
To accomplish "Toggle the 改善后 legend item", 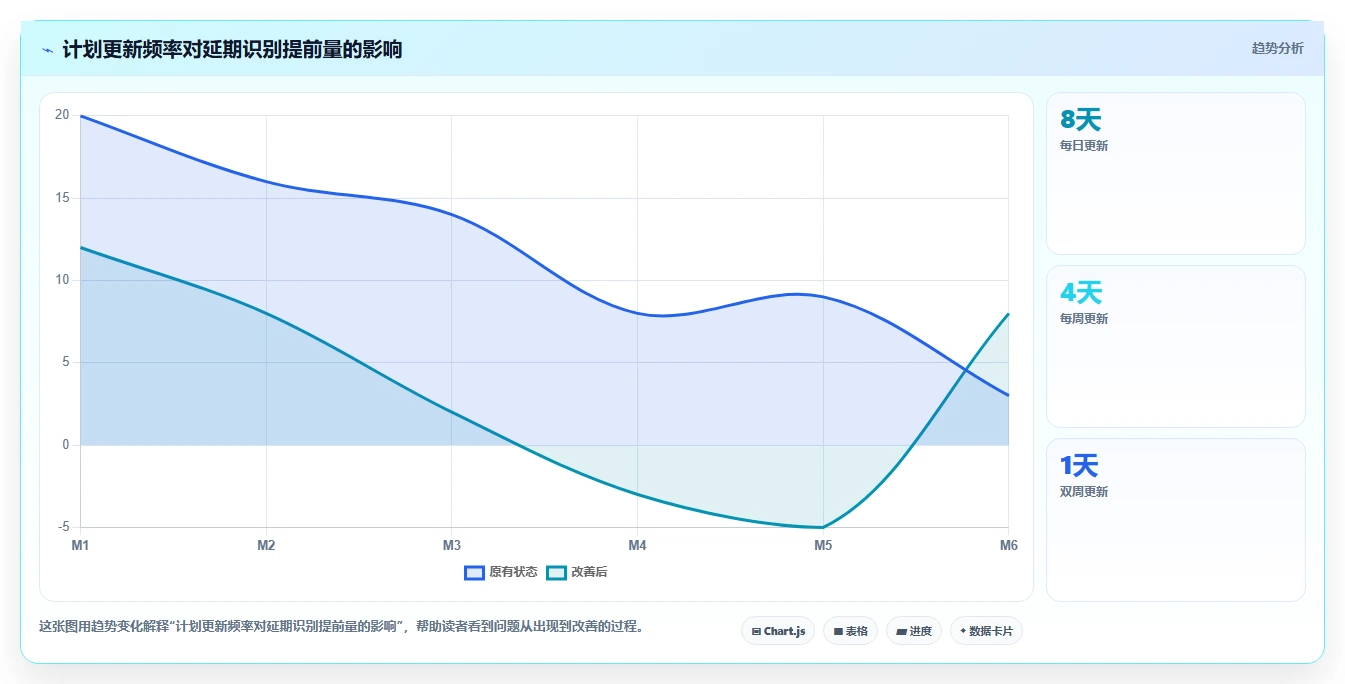I will tap(577, 572).
